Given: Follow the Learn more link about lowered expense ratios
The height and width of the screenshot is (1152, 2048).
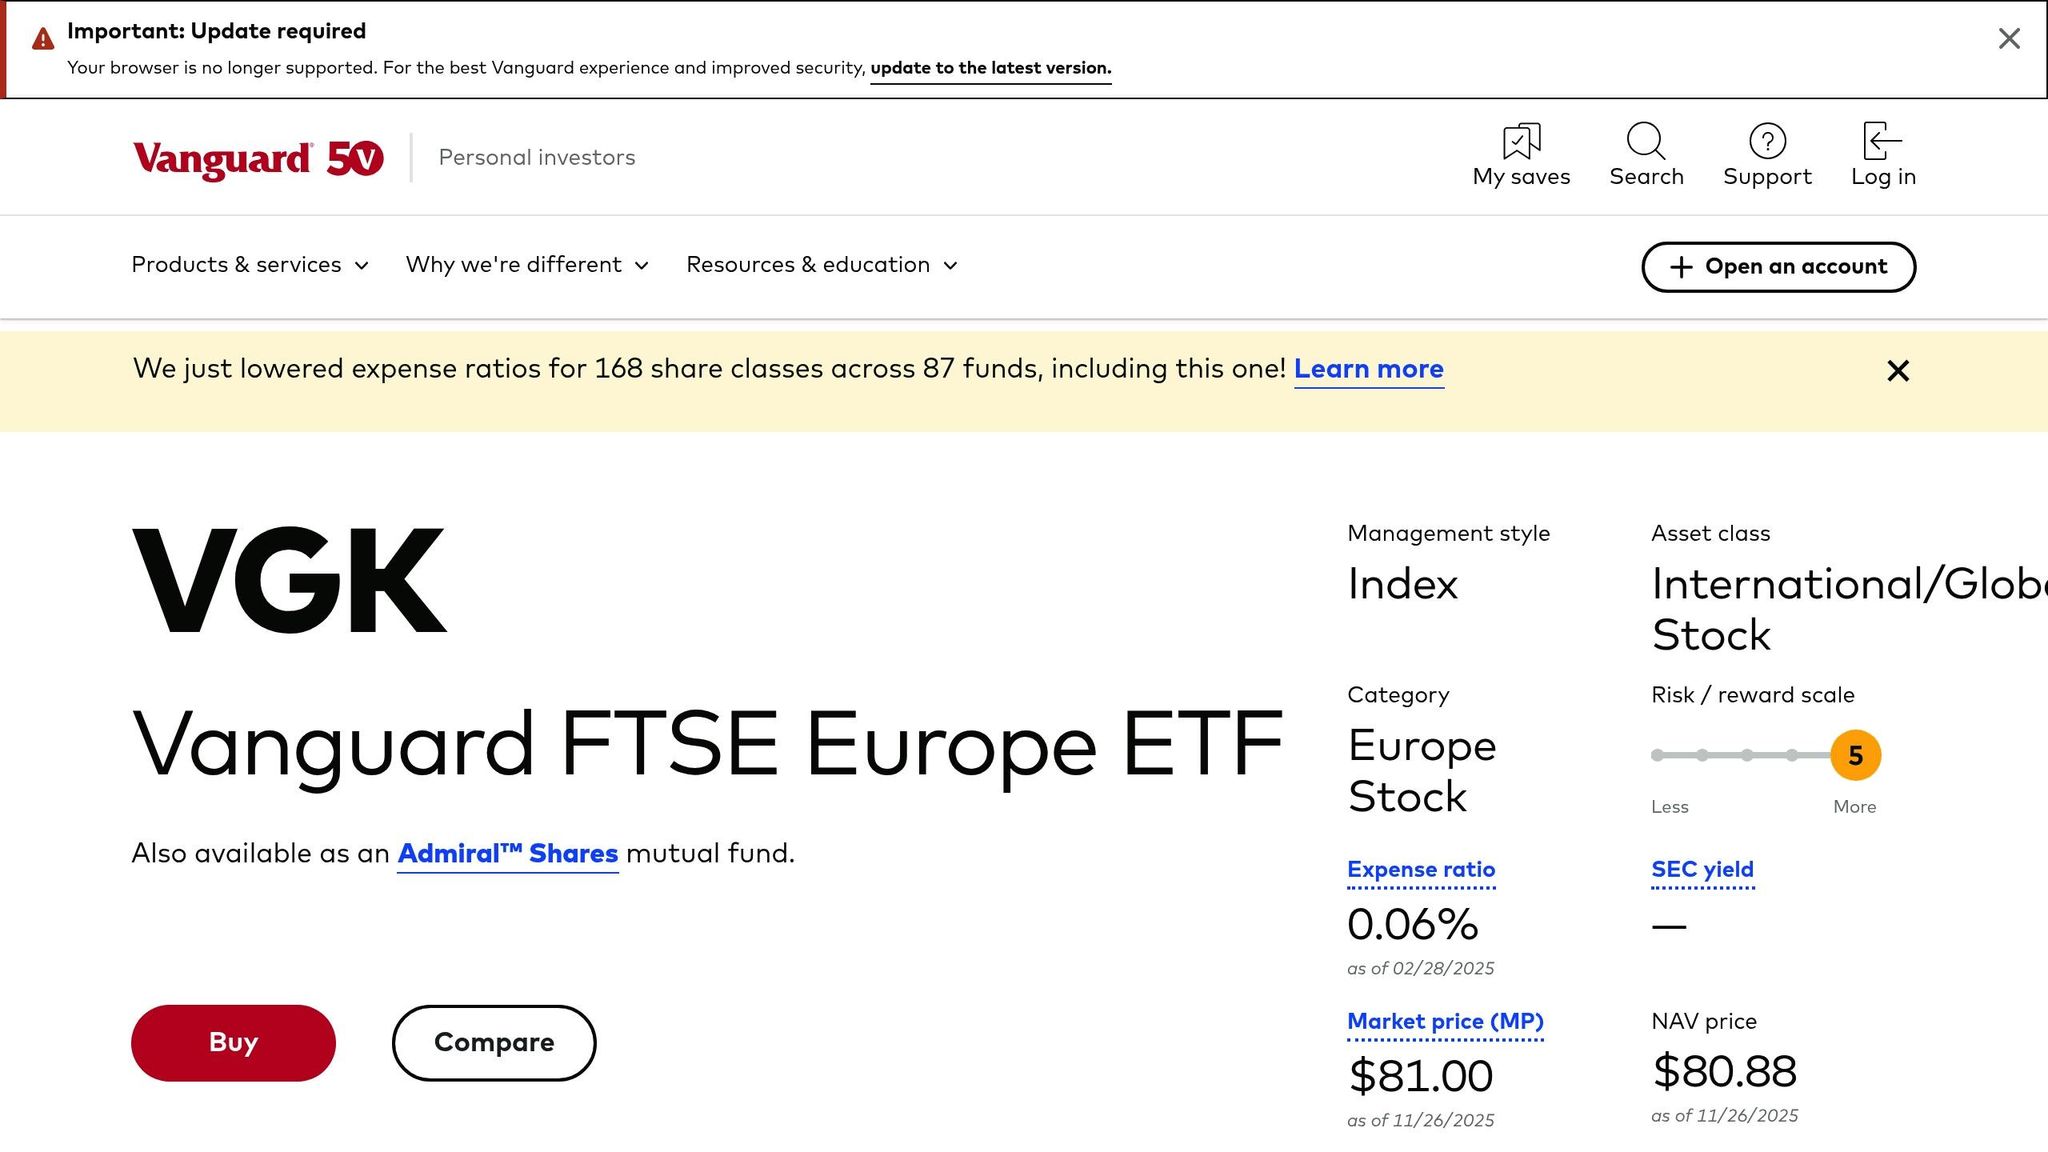Looking at the screenshot, I should pos(1369,369).
